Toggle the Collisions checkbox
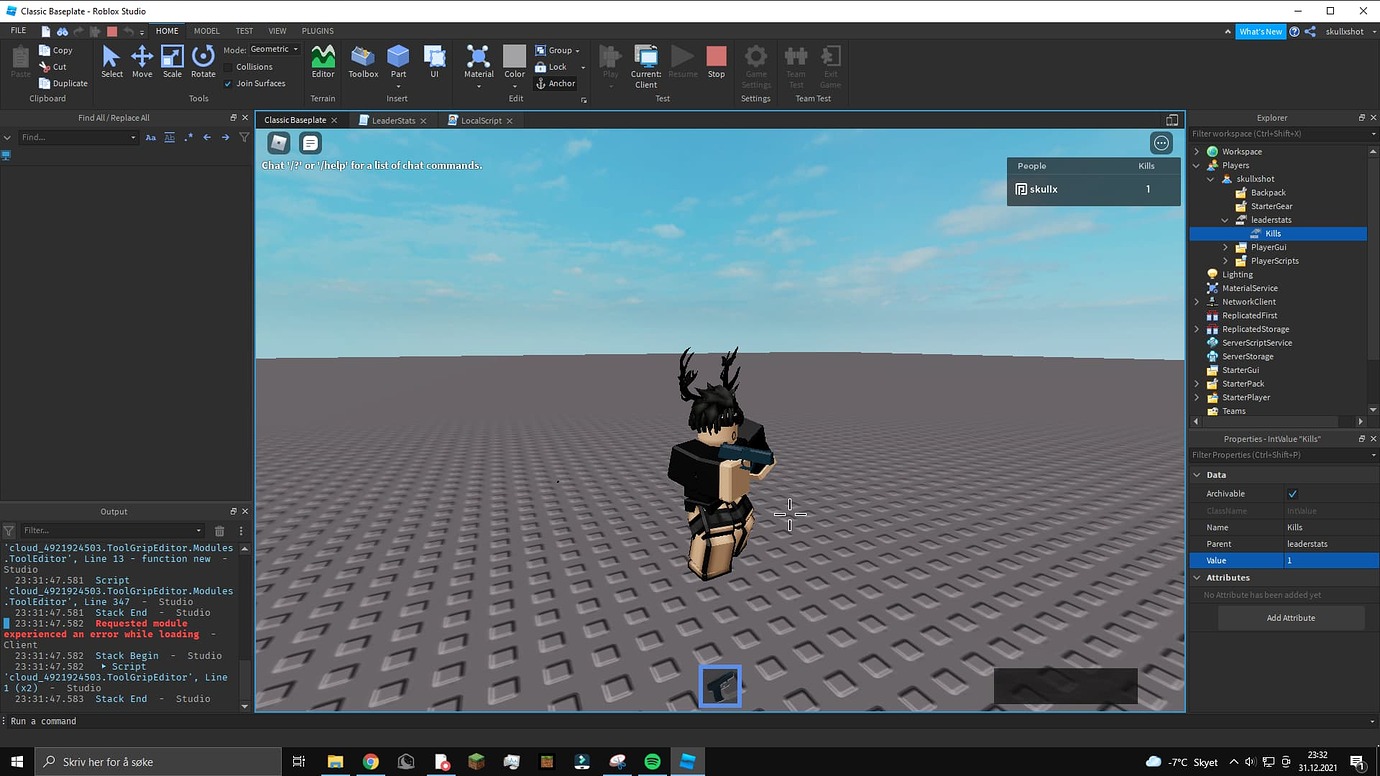 (x=228, y=67)
